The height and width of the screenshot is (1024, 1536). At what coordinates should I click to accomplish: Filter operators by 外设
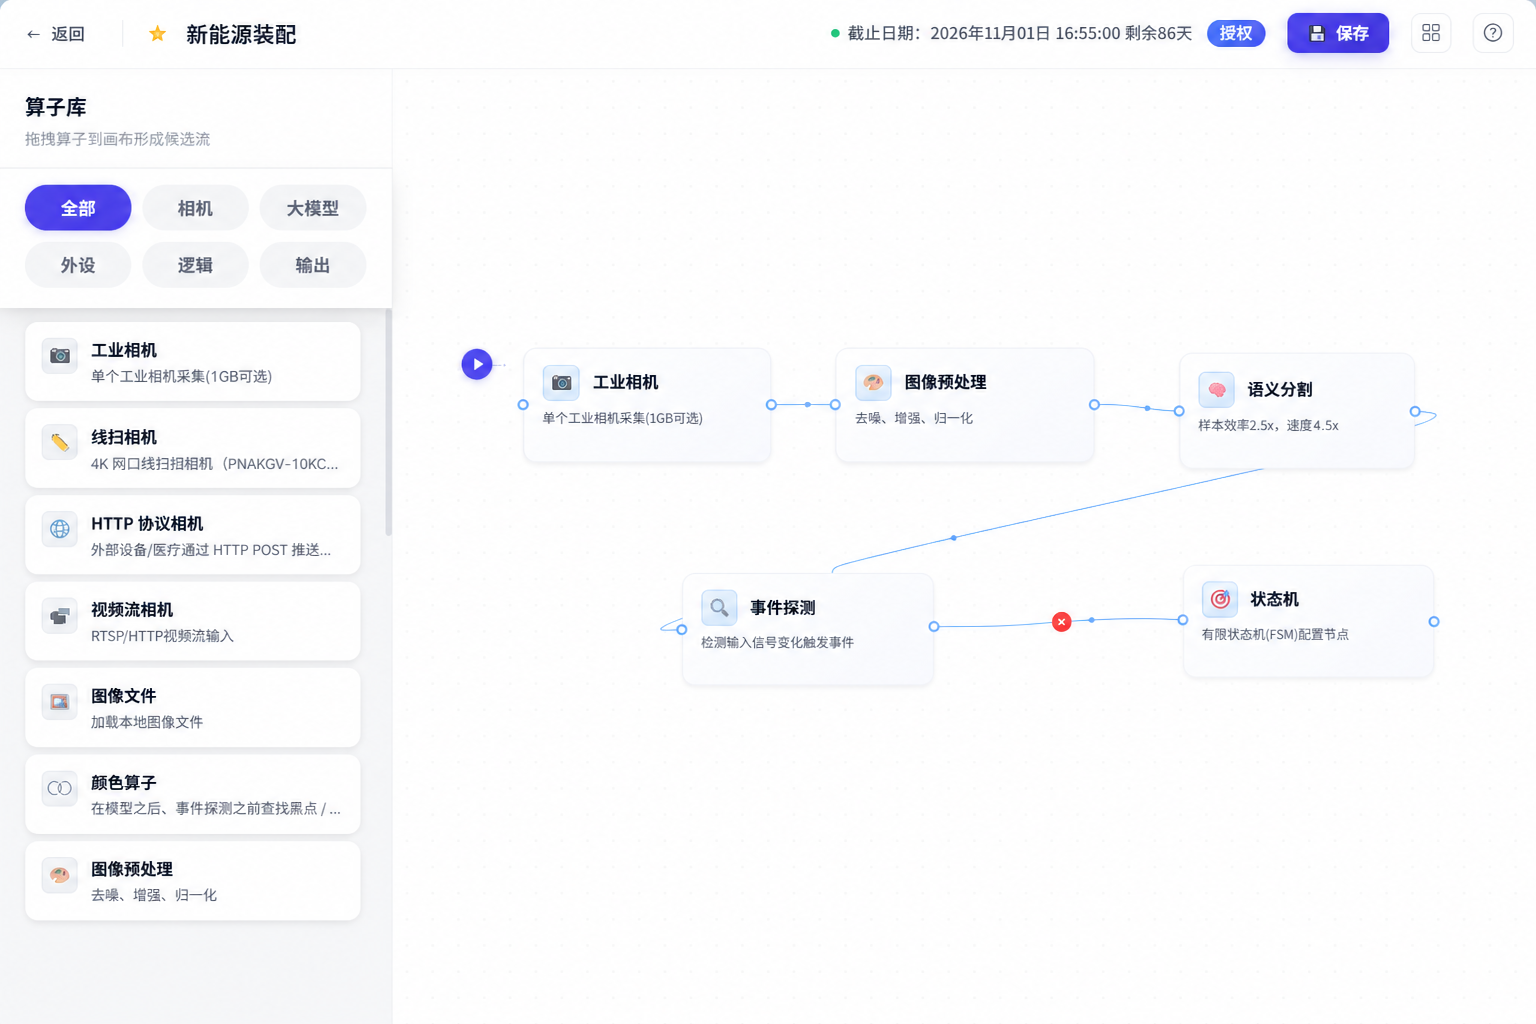click(x=78, y=265)
